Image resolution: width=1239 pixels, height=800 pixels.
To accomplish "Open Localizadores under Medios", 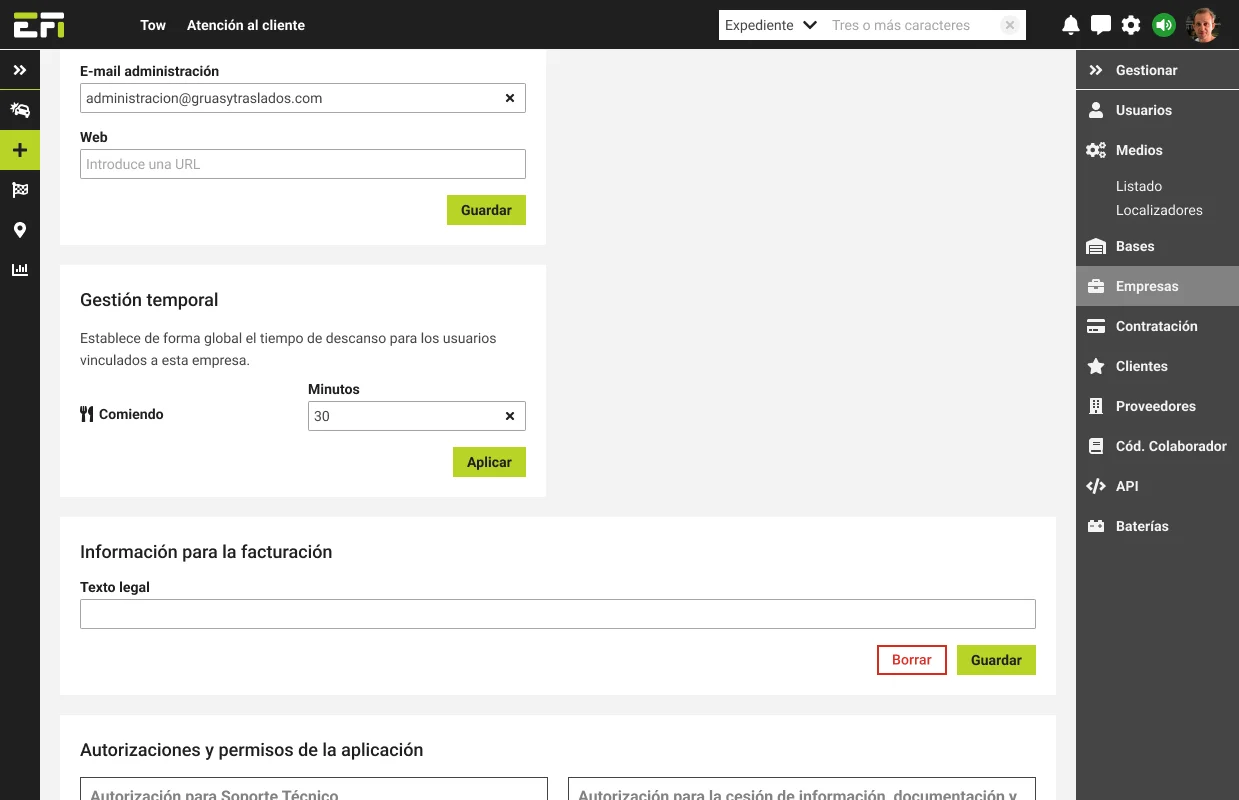I will (x=1159, y=210).
